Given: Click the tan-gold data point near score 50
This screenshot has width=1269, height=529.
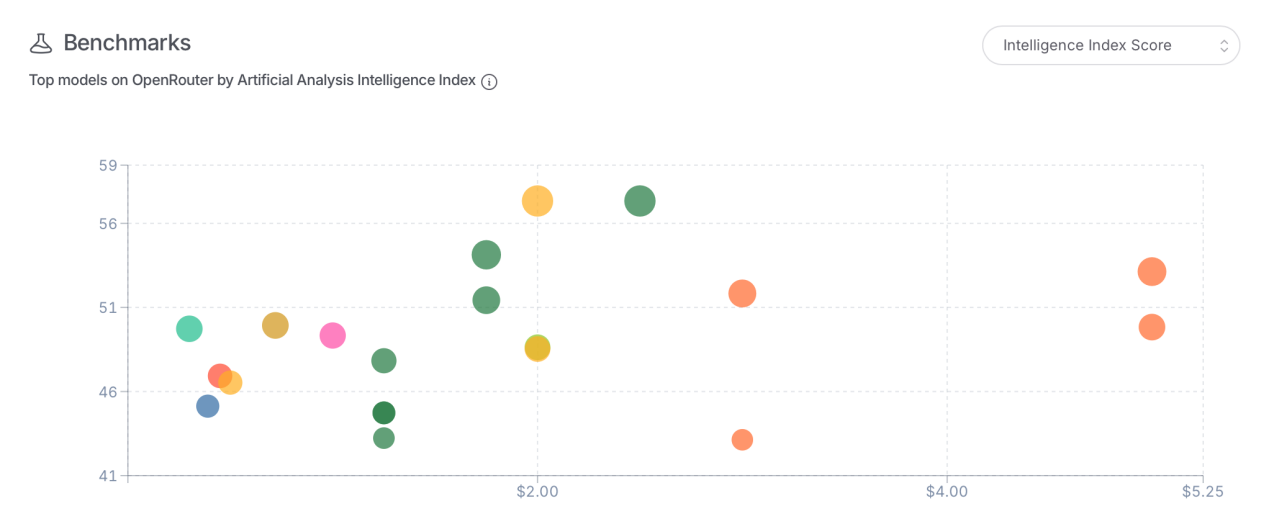Looking at the screenshot, I should click(x=275, y=325).
